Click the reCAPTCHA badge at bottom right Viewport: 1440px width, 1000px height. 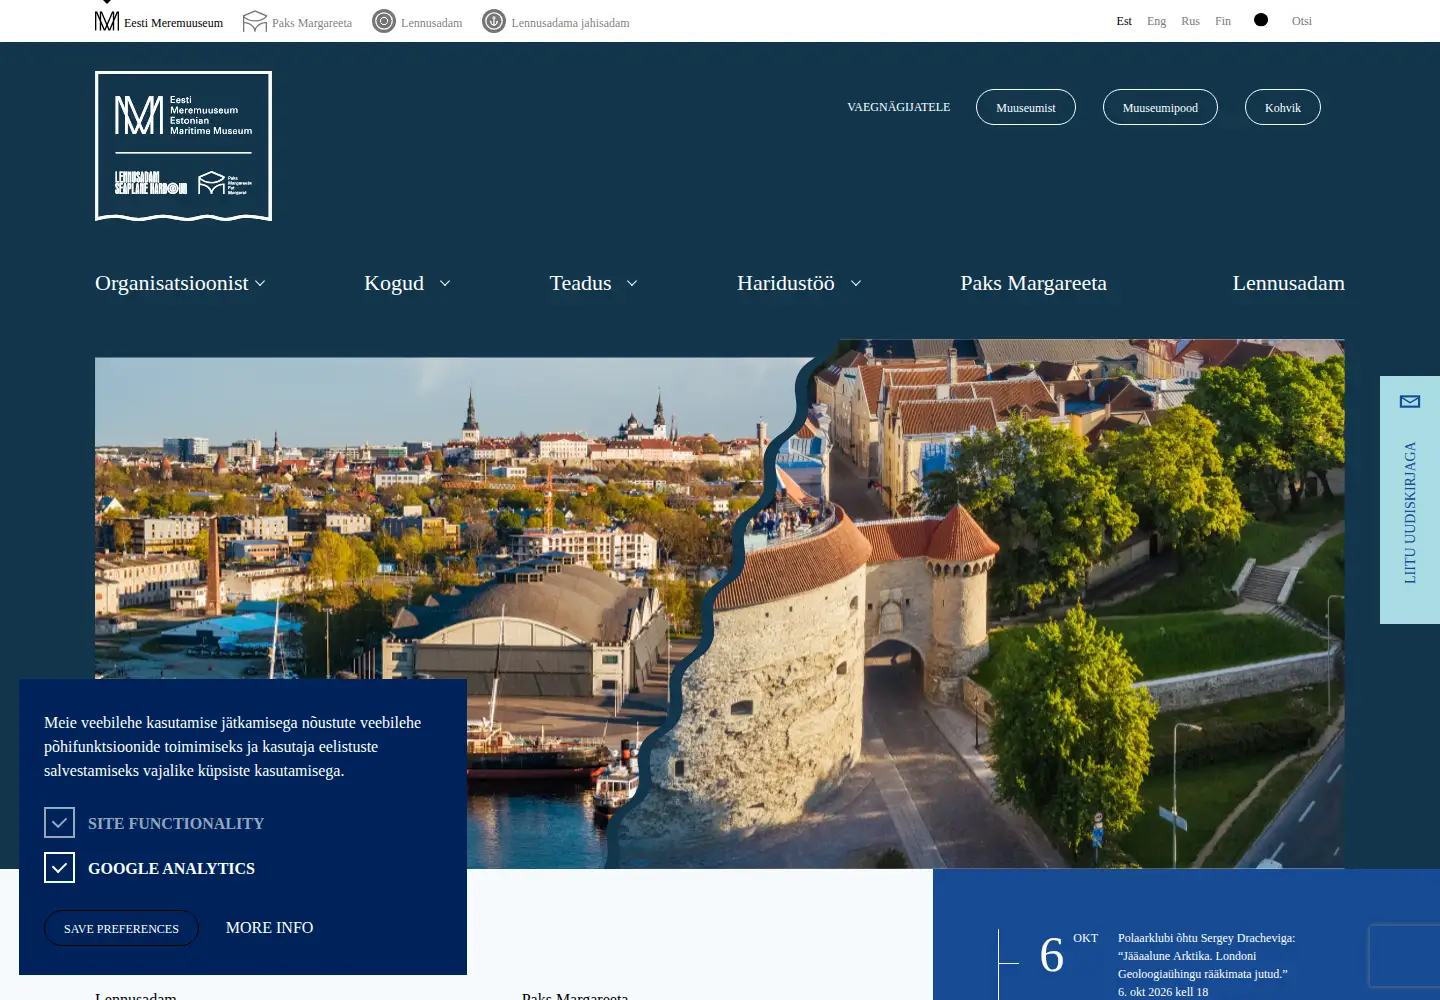1405,957
